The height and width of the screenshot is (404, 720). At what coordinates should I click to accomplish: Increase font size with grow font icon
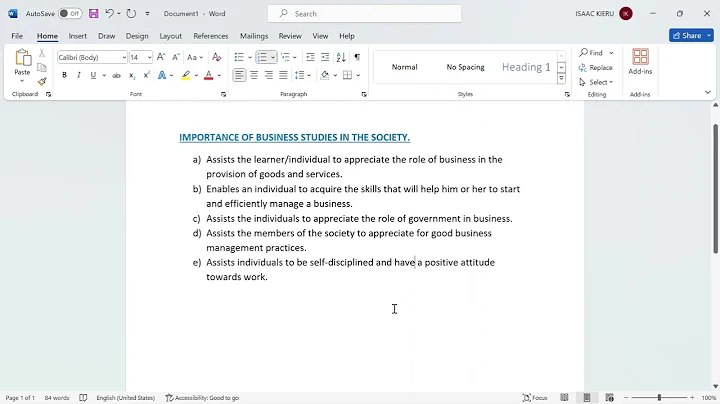click(161, 57)
